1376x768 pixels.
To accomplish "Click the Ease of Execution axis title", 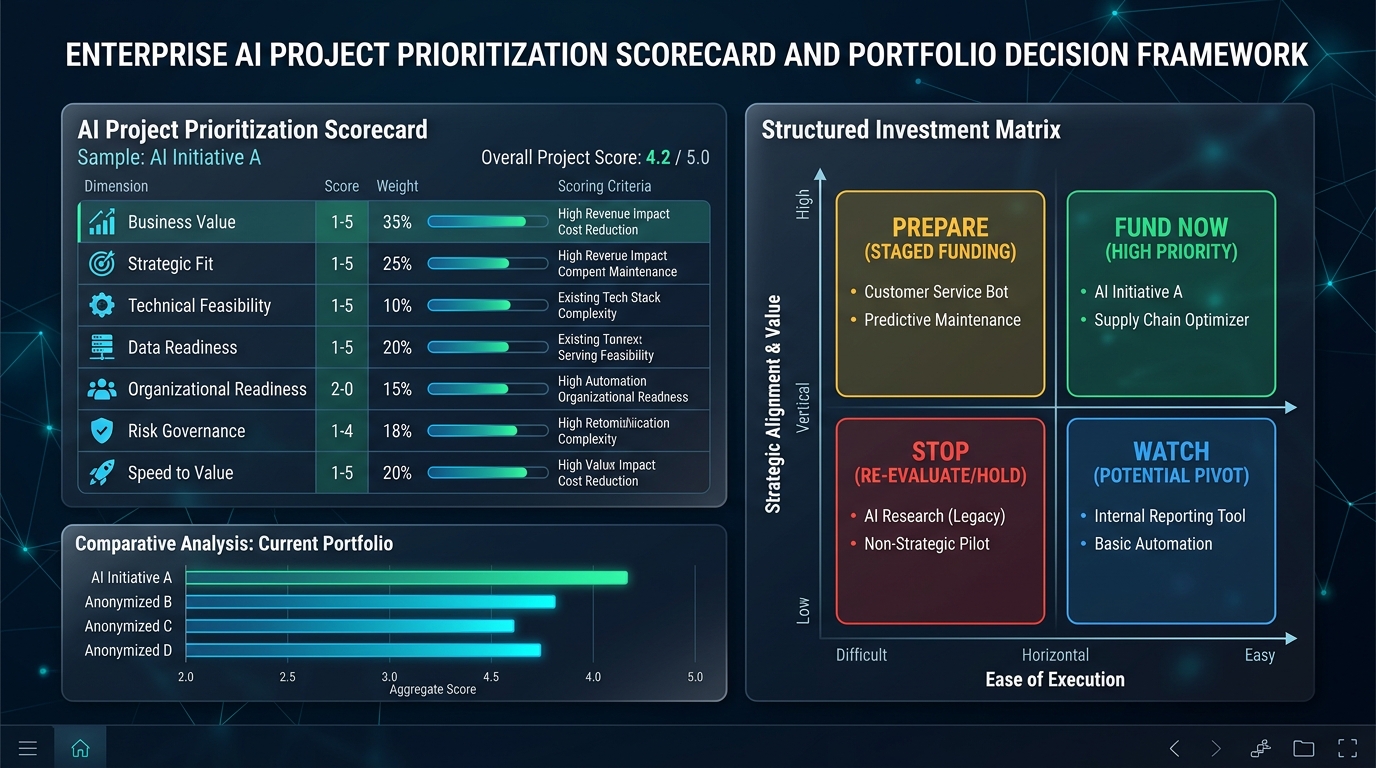I will pos(1055,680).
